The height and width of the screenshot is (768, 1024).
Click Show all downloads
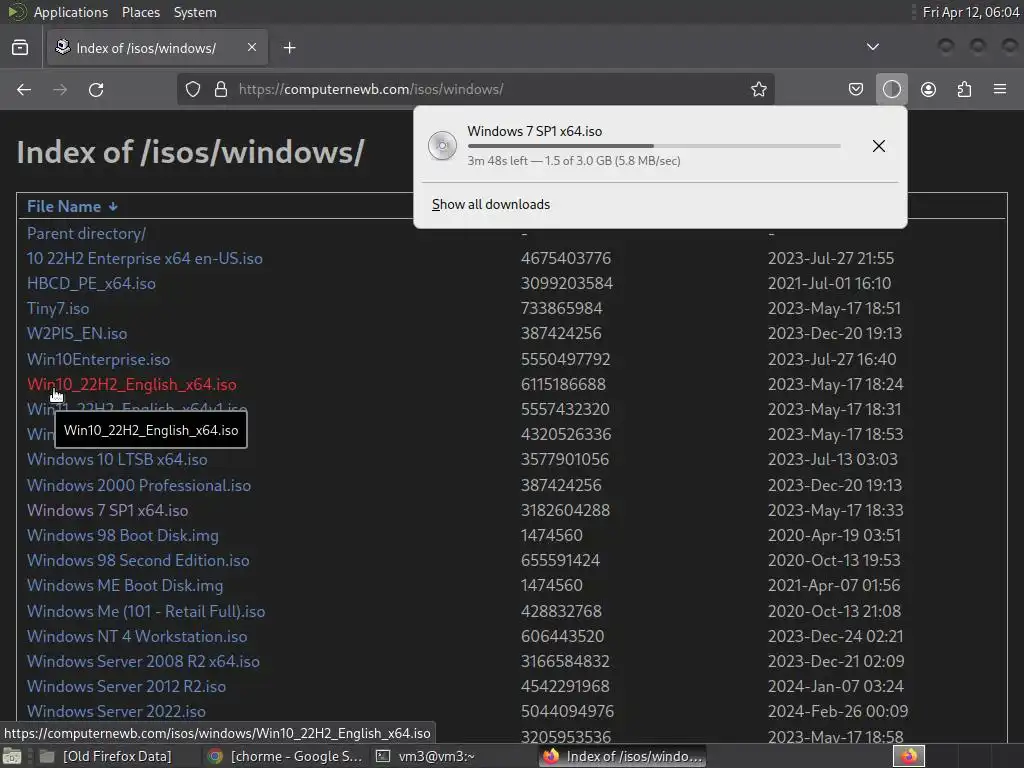490,204
